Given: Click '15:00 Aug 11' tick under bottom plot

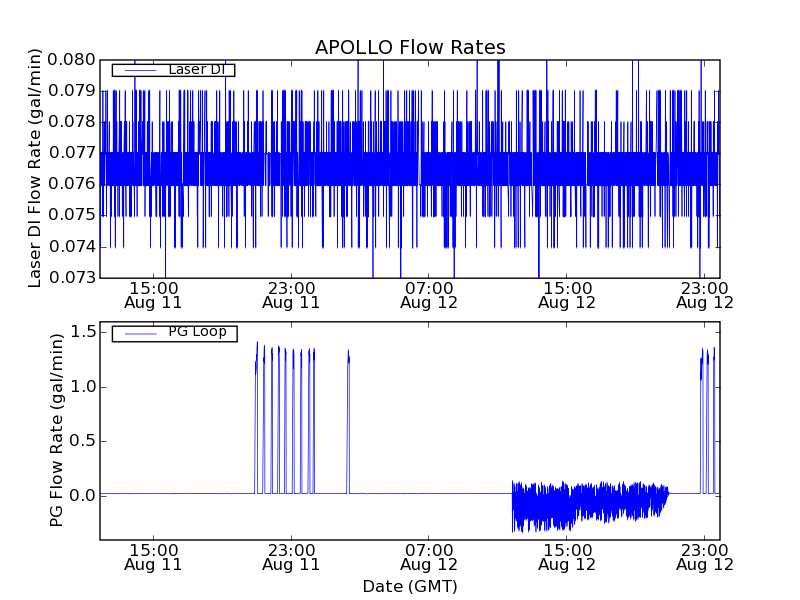Looking at the screenshot, I should point(153,556).
